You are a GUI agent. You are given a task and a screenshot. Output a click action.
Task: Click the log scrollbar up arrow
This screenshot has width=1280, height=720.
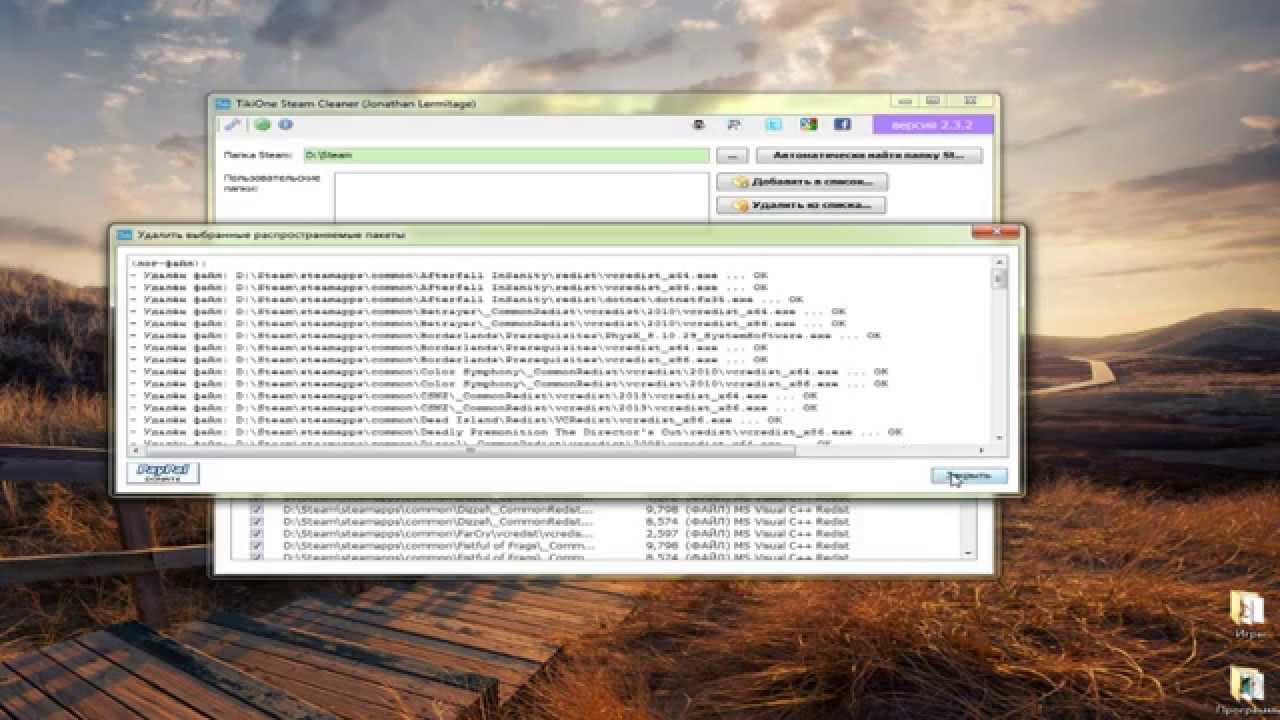(998, 262)
